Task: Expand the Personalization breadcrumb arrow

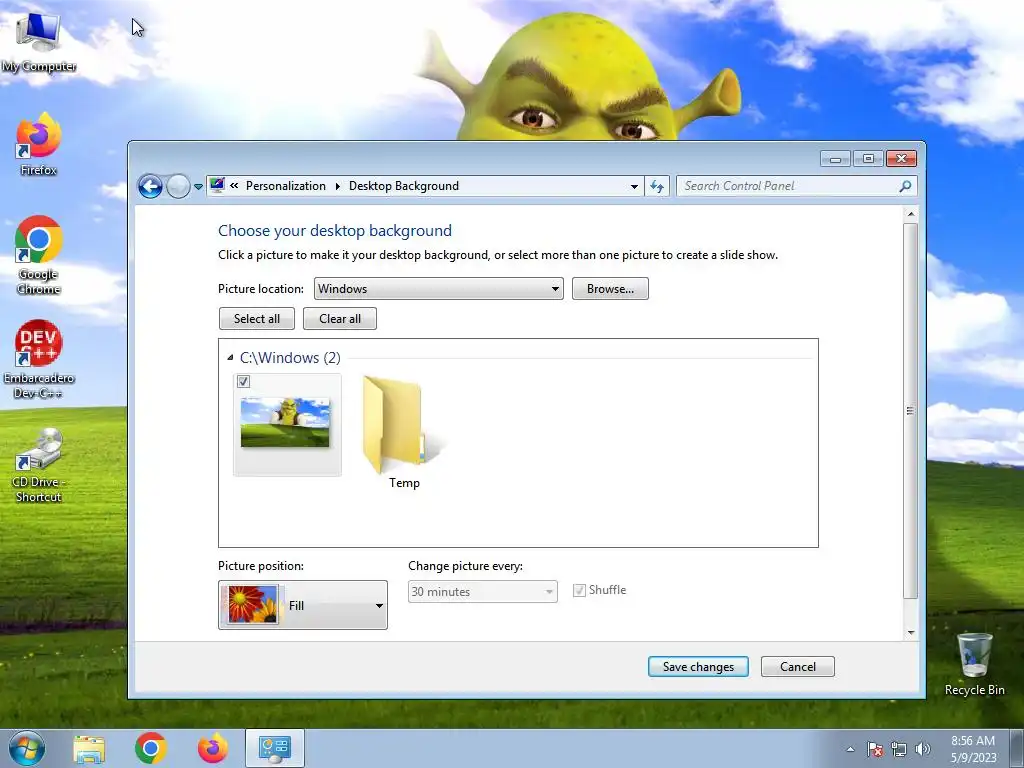Action: coord(338,186)
